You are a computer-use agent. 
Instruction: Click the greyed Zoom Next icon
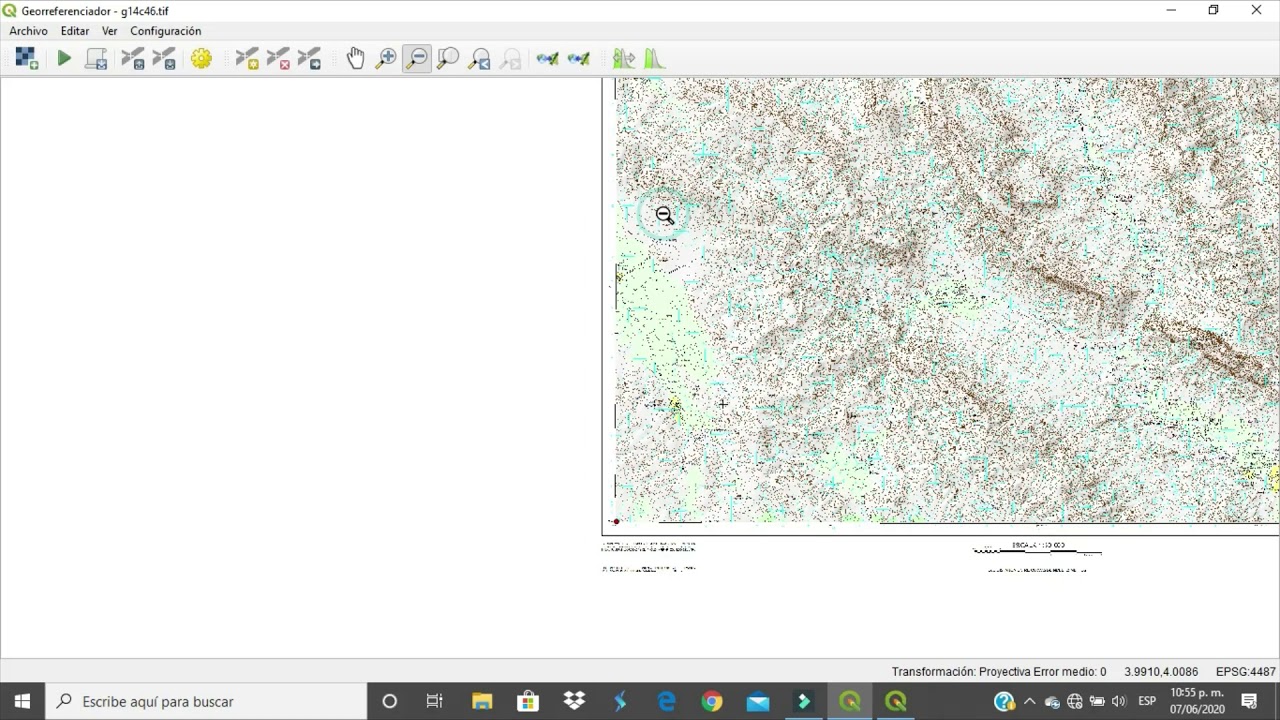pos(510,59)
